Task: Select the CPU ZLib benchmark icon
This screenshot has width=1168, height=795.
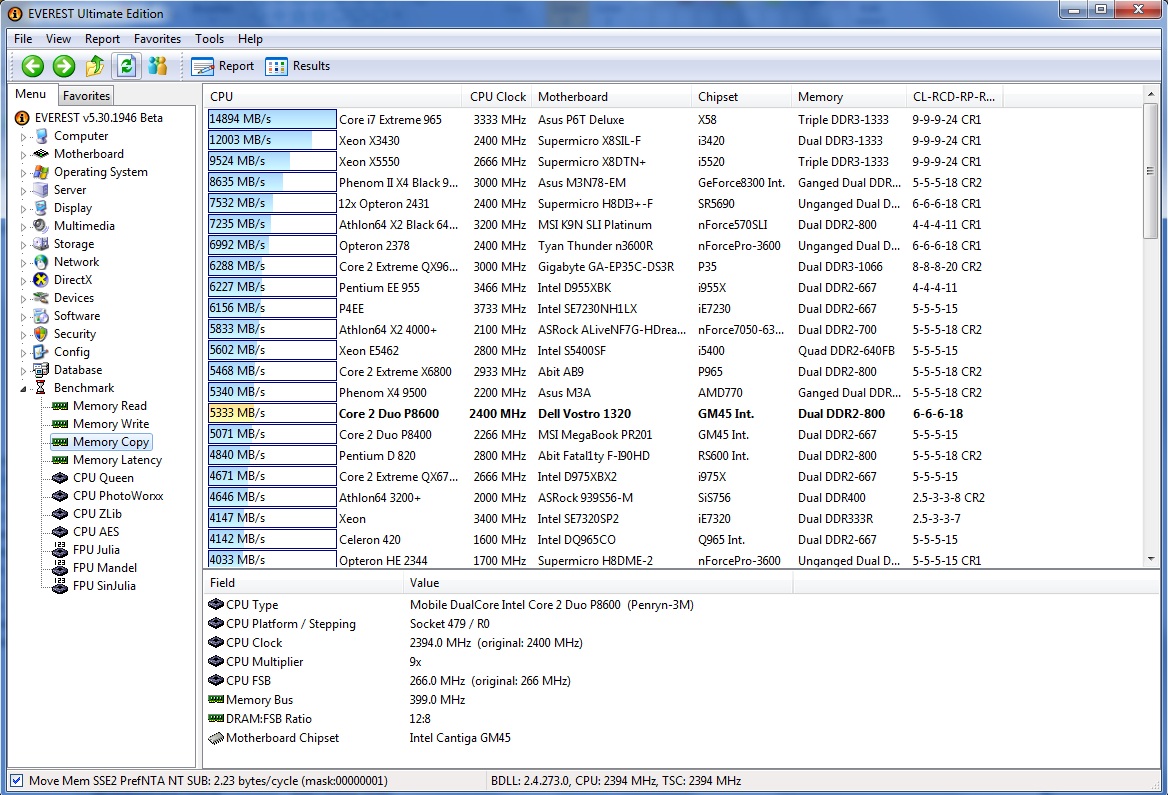Action: pyautogui.click(x=60, y=514)
